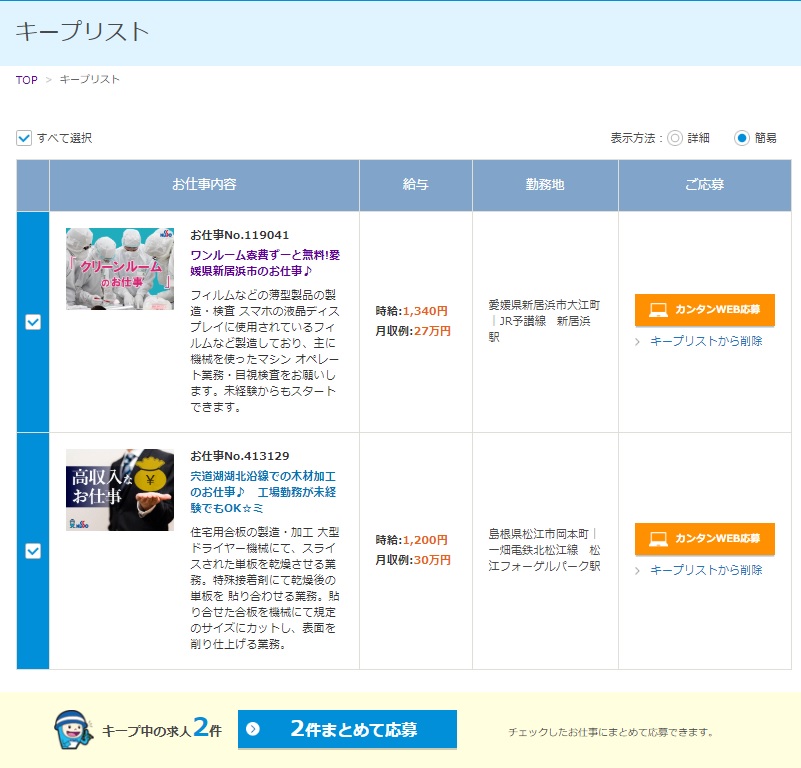
Task: Toggle the すべて選択 checkbox
Action: (24, 138)
